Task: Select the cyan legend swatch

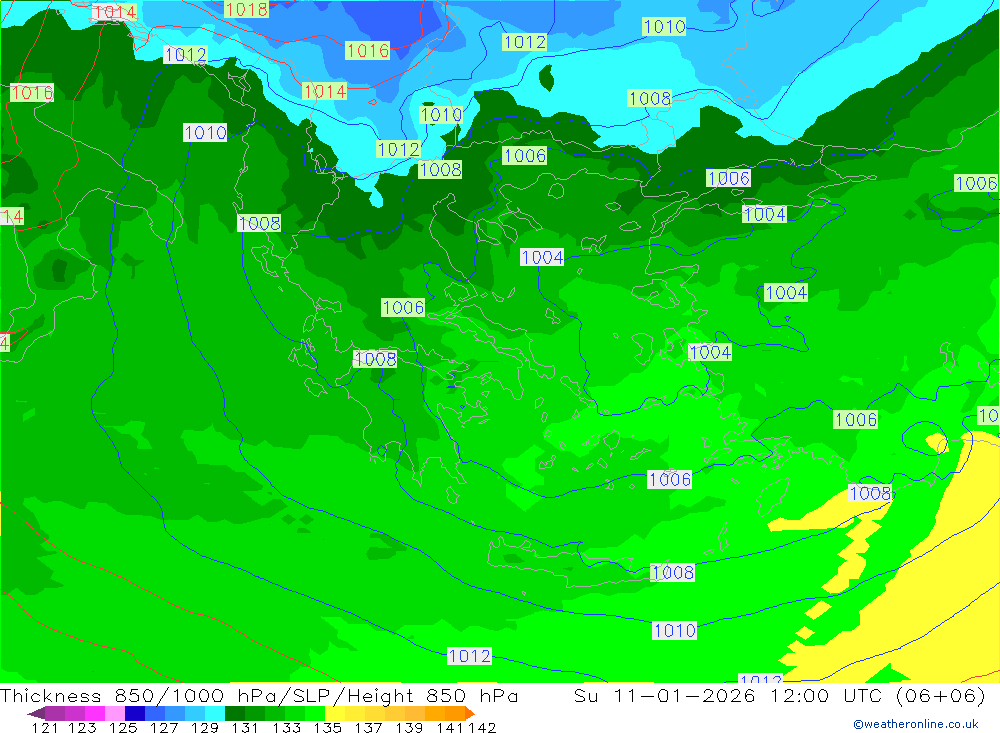Action: click(x=215, y=713)
